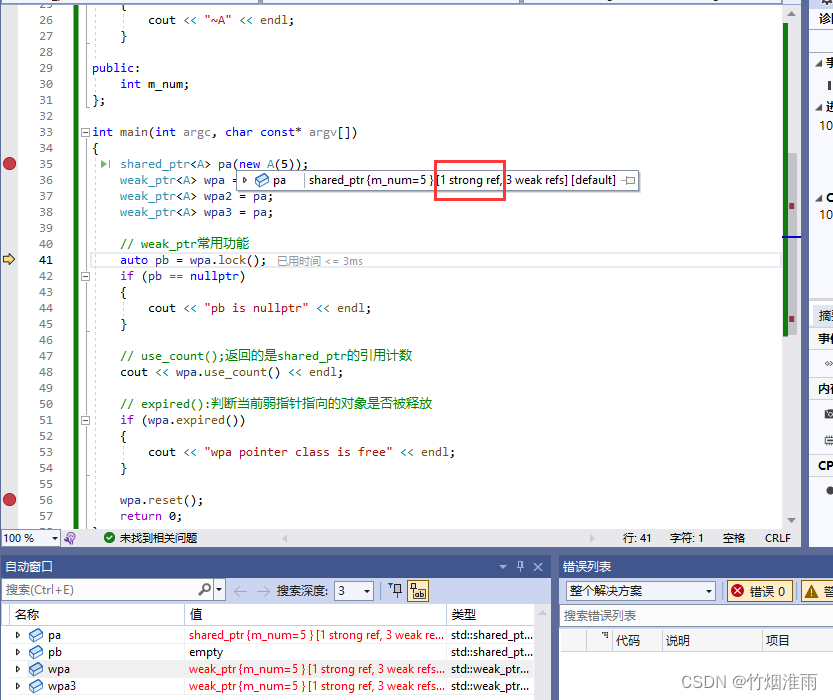Click the CRLF line ending indicator
833x700 pixels.
click(778, 538)
